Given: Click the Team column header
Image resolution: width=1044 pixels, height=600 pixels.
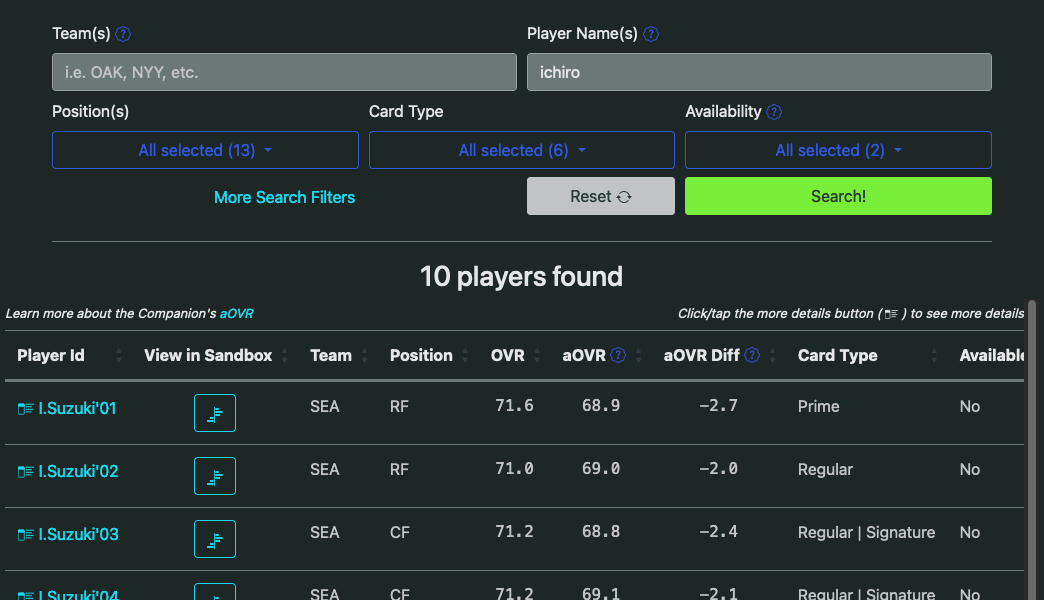Looking at the screenshot, I should (x=331, y=356).
